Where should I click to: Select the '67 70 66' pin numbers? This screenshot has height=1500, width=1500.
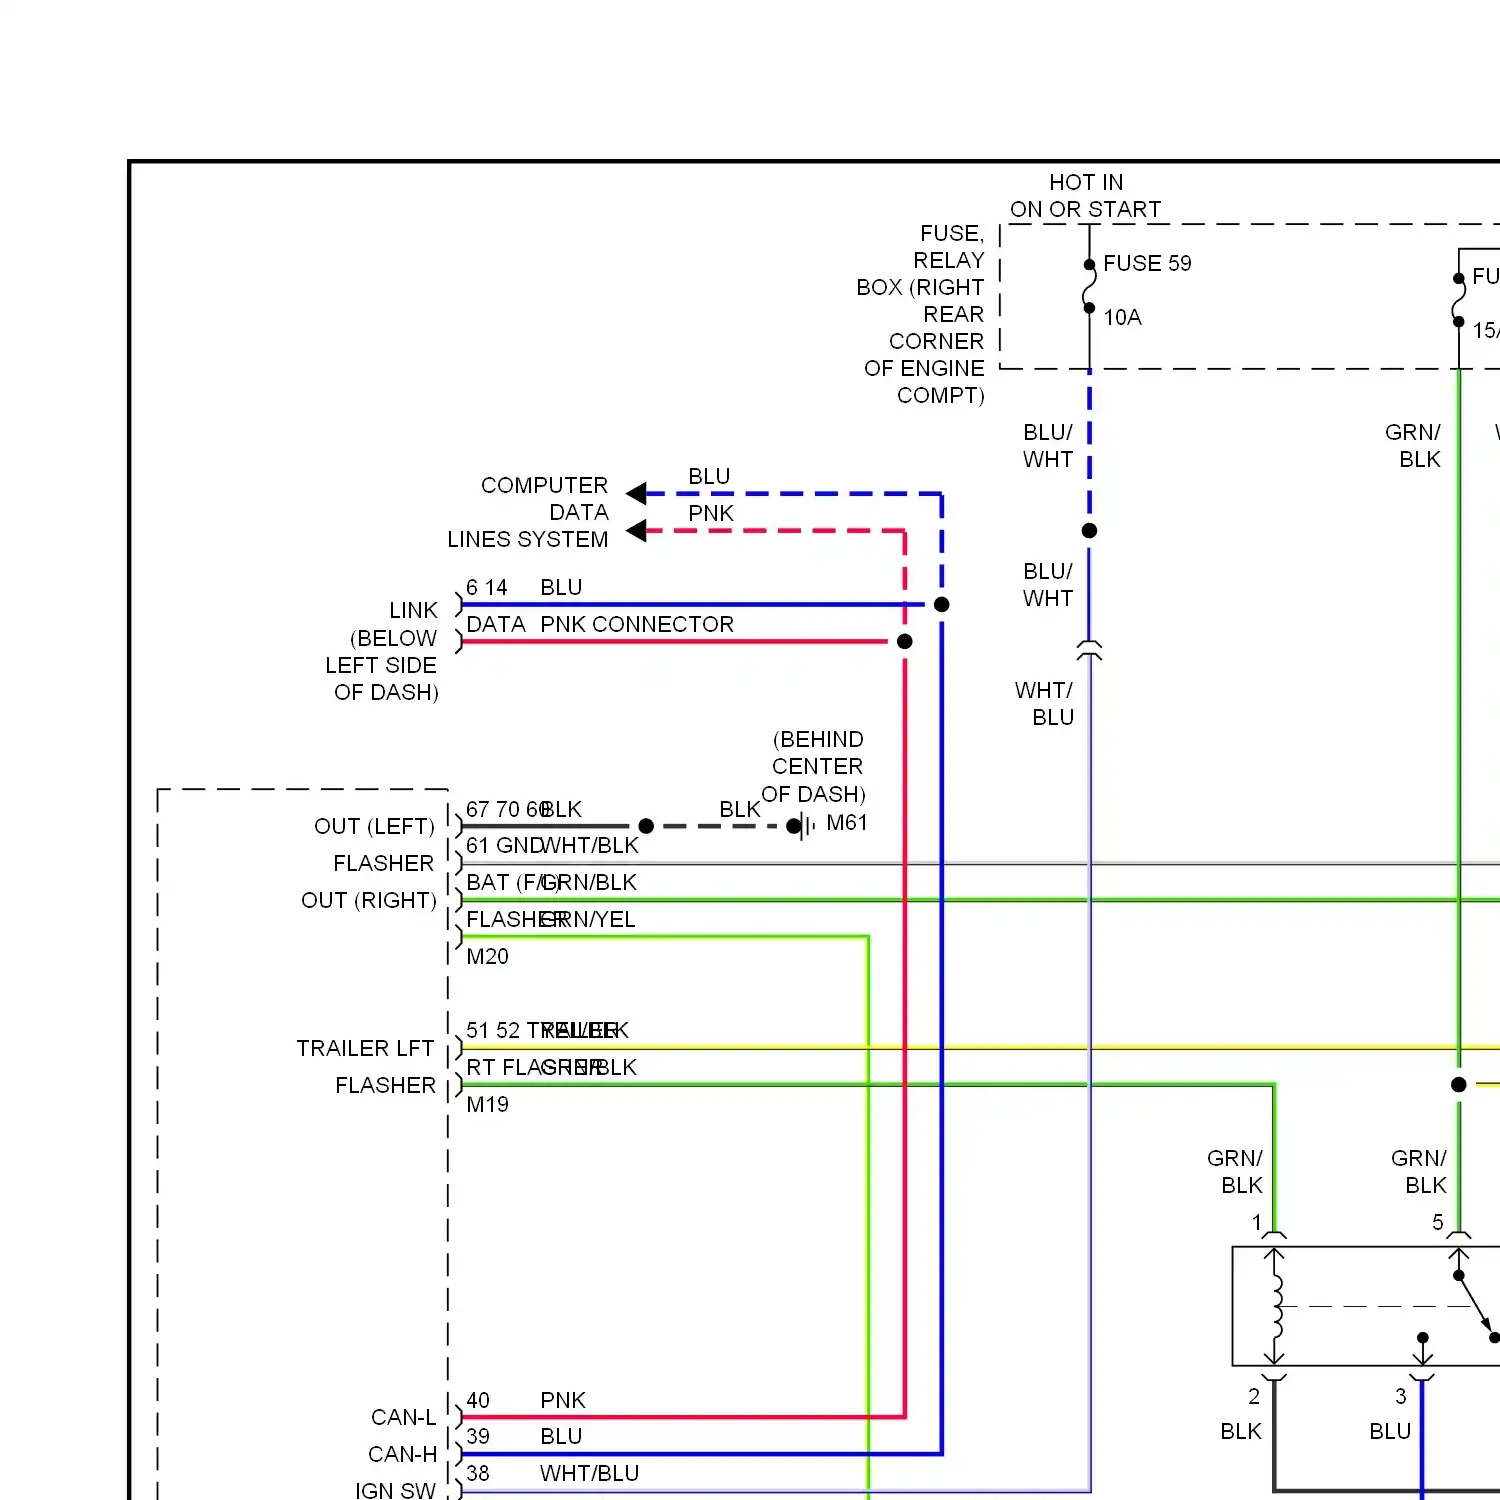coord(506,809)
